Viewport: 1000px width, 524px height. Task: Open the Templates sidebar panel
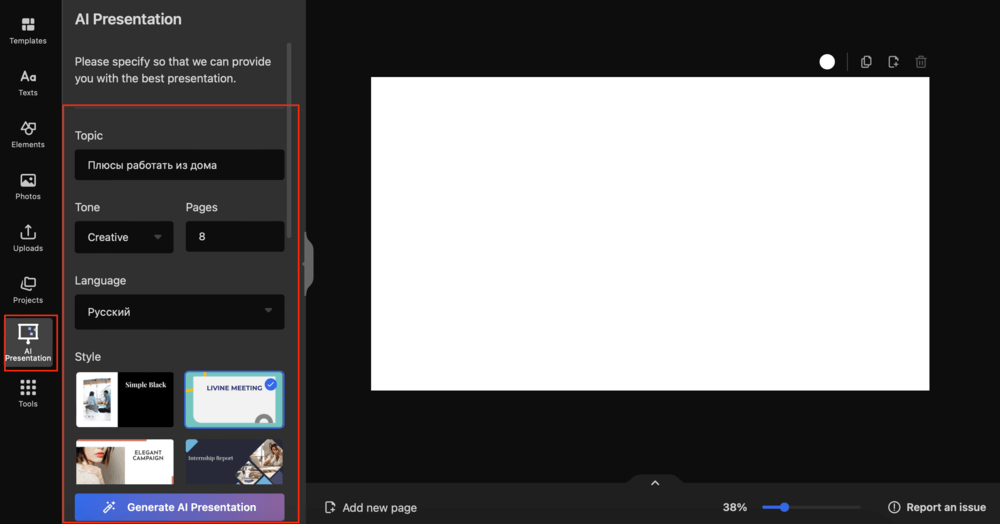pyautogui.click(x=28, y=30)
